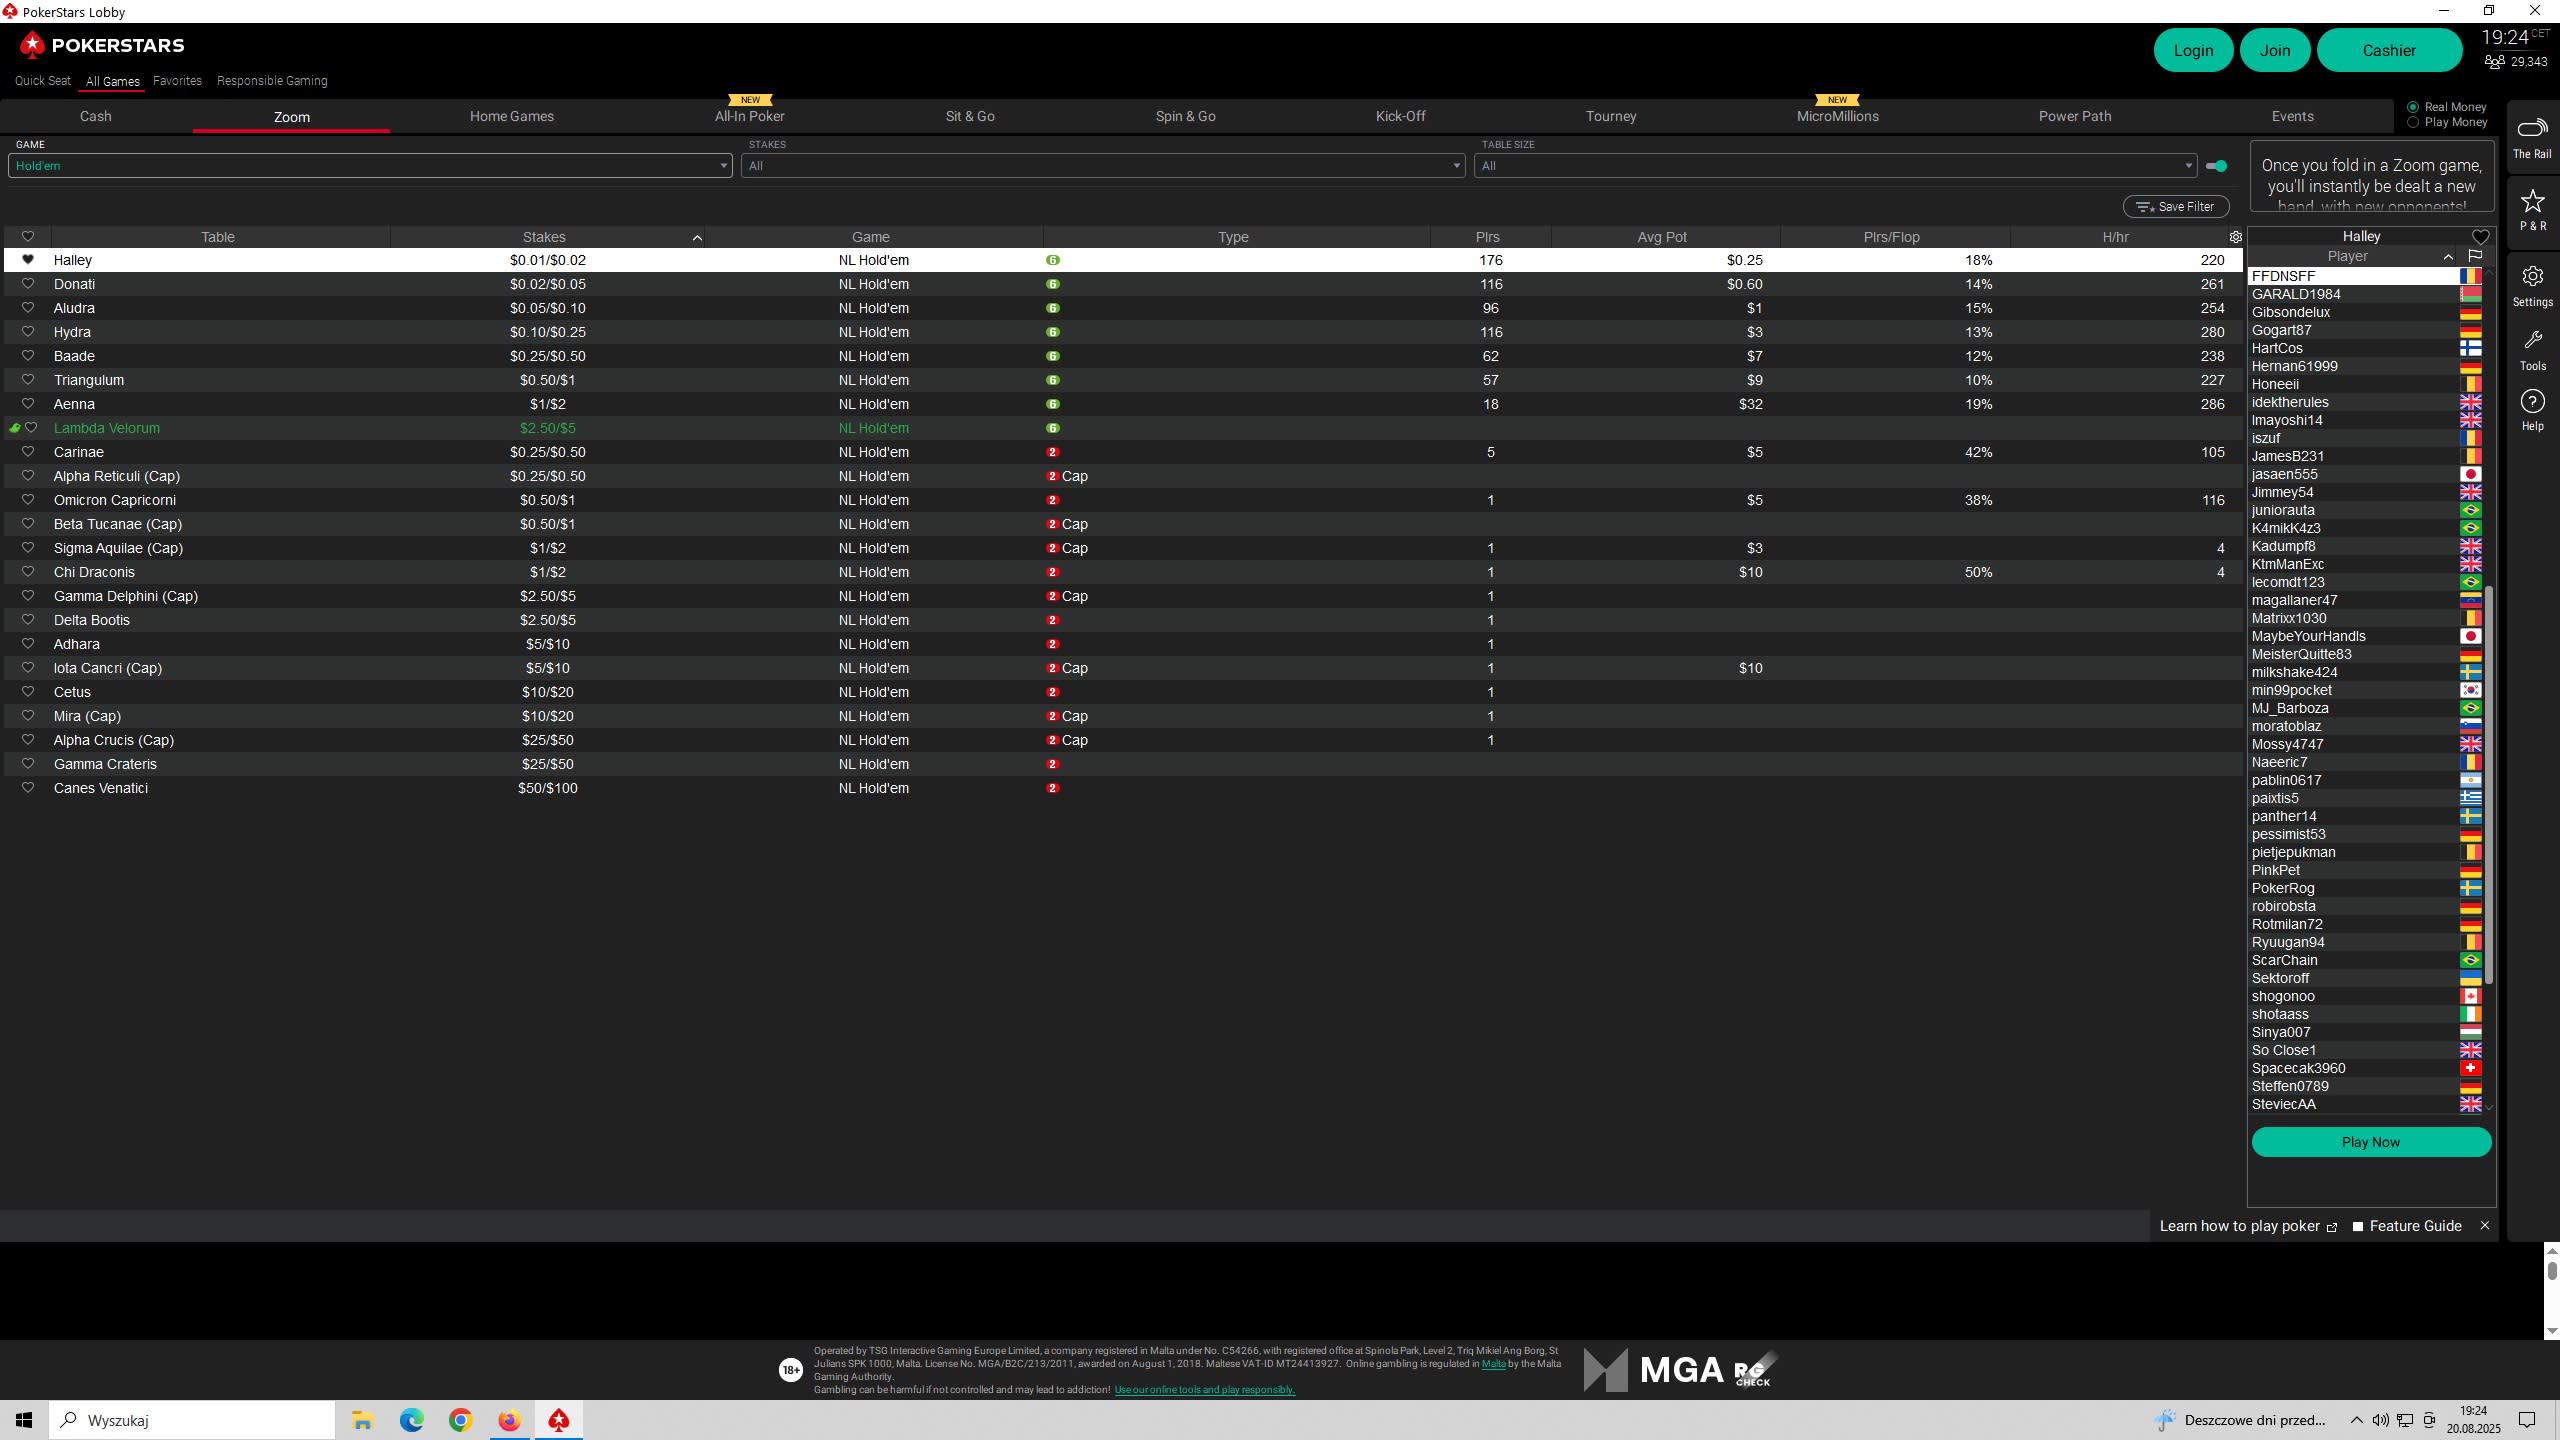The height and width of the screenshot is (1440, 2560).
Task: Favorite the Hydra table
Action: click(x=28, y=332)
